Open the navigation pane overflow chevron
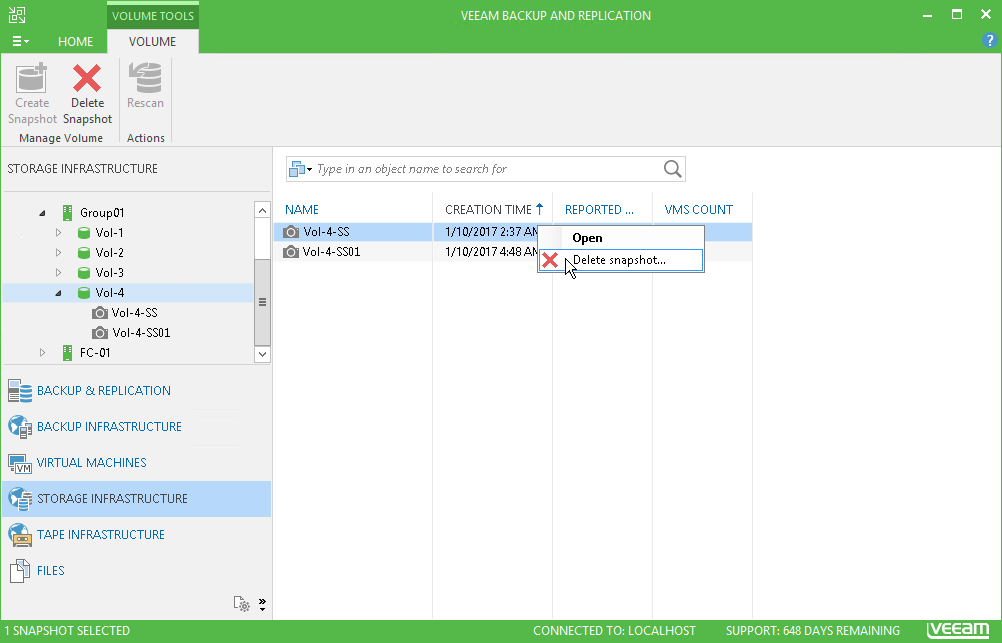Screen dimensions: 1002x643 click(x=262, y=604)
